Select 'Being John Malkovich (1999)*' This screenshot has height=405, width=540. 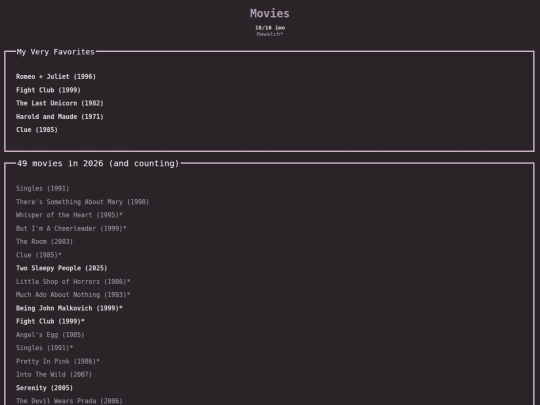pos(69,308)
